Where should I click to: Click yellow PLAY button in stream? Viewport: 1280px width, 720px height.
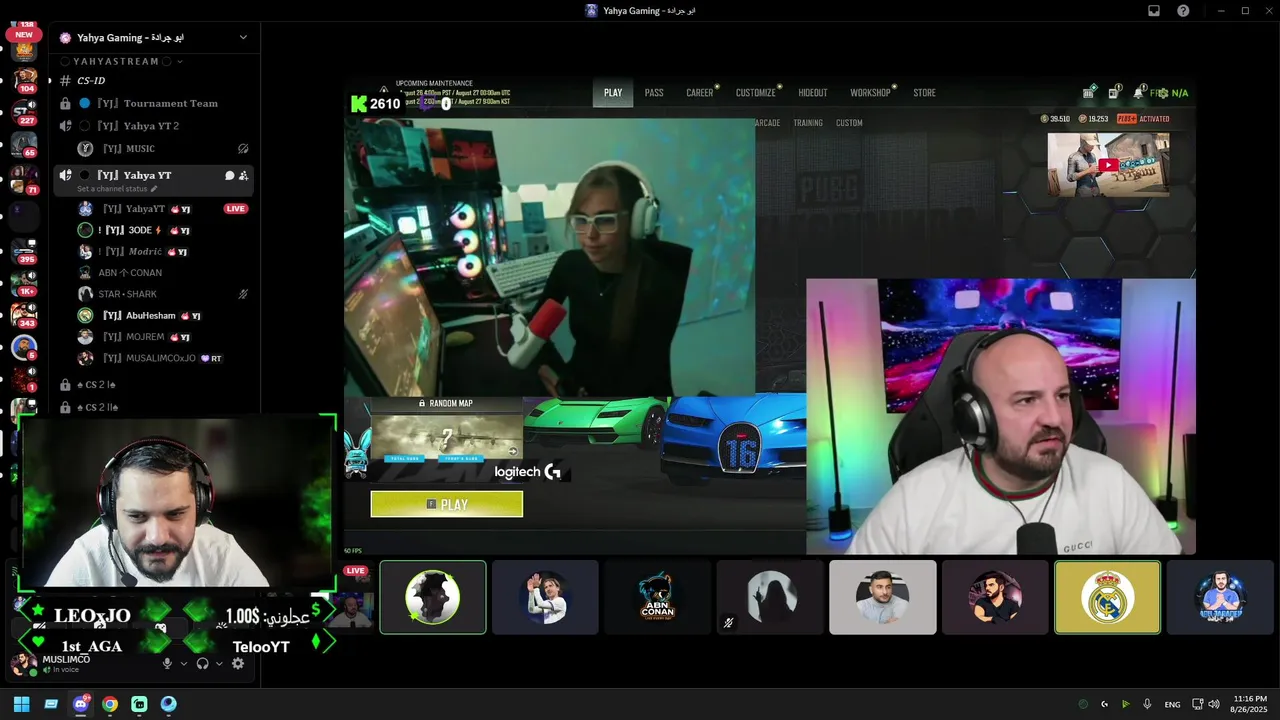click(x=447, y=504)
